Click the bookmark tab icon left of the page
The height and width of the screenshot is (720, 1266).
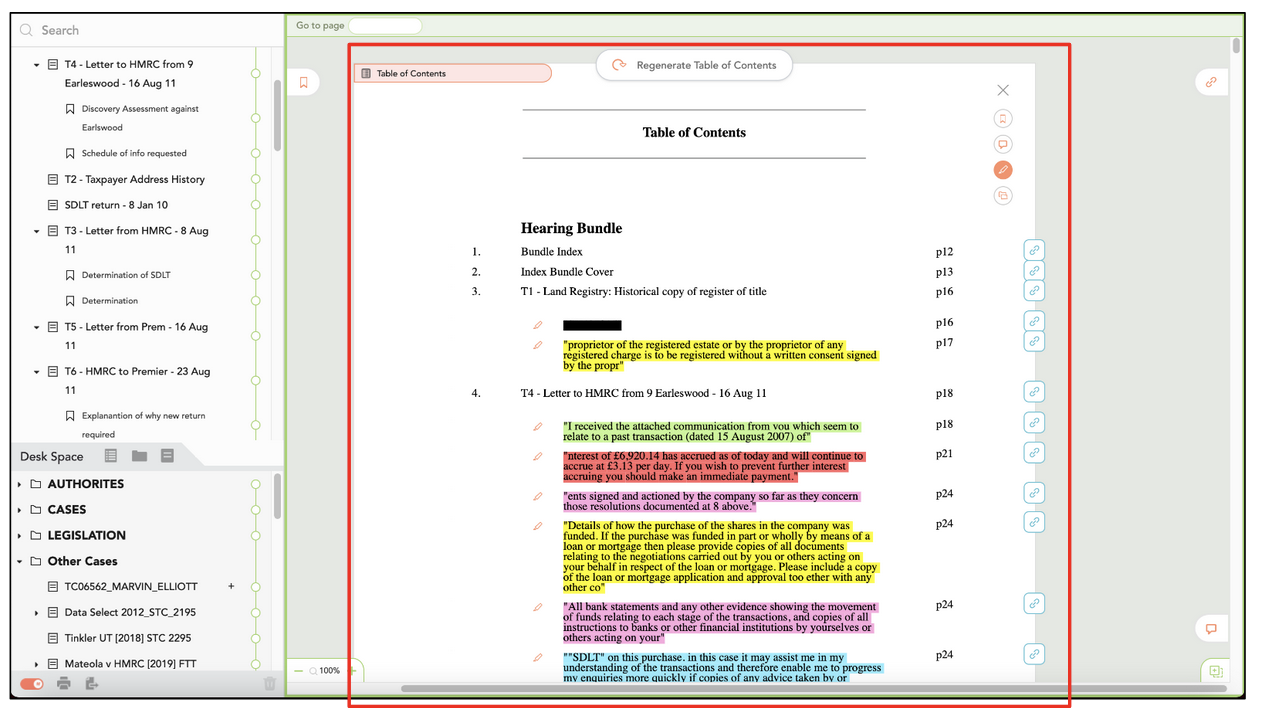[304, 83]
